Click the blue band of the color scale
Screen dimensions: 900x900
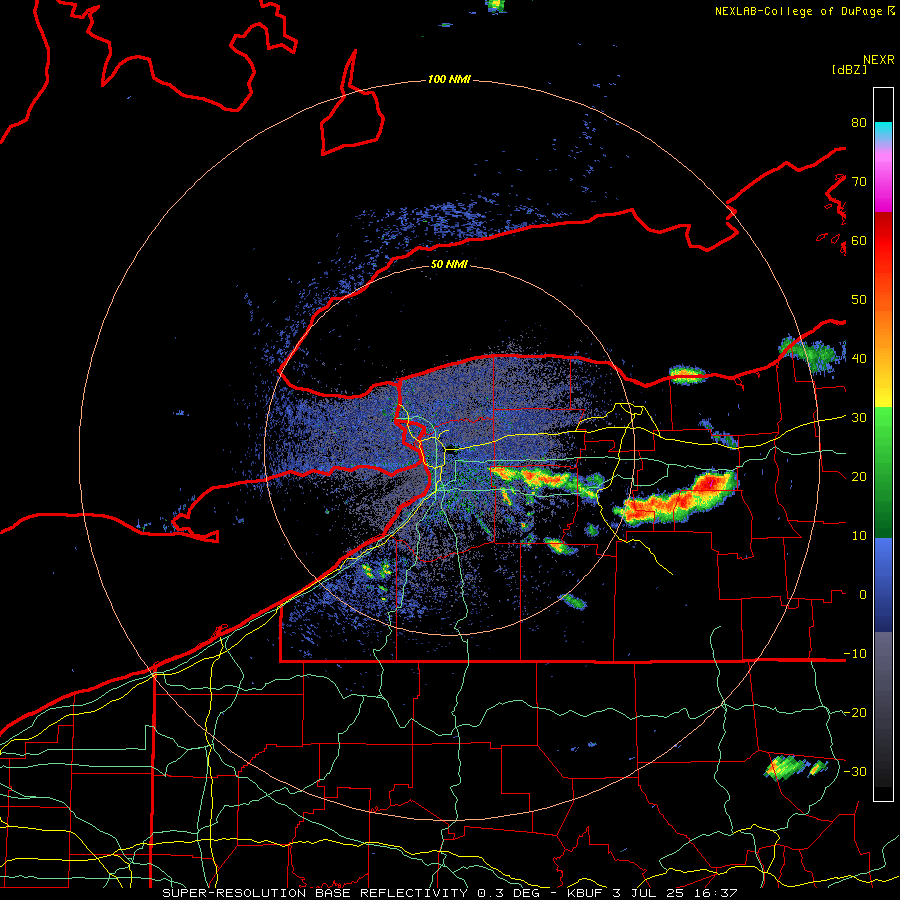883,585
